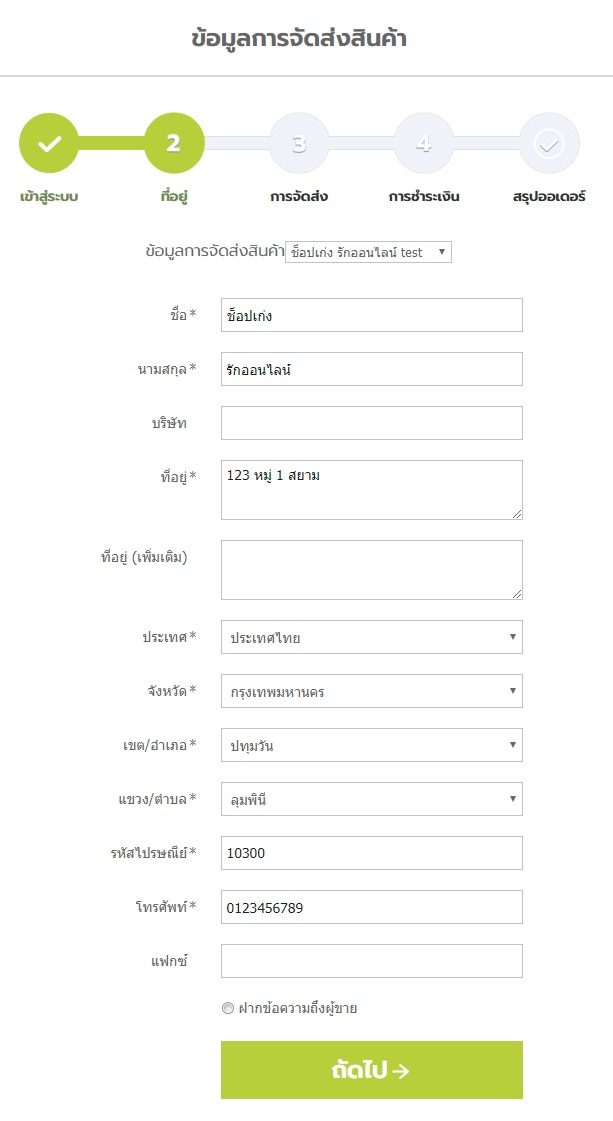Open the saved shipping address dropdown
The image size is (613, 1121).
tap(368, 252)
